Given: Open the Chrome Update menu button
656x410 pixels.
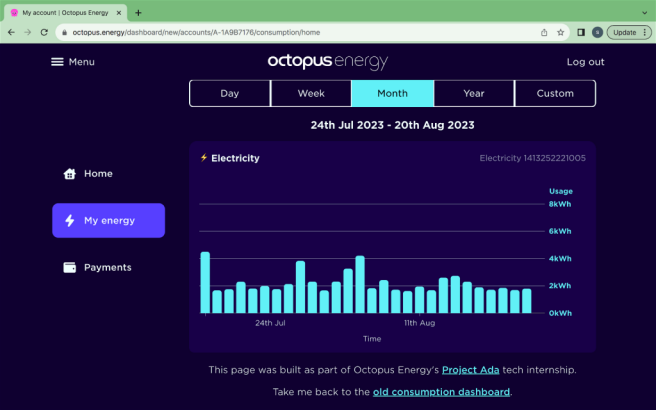Looking at the screenshot, I should (629, 32).
